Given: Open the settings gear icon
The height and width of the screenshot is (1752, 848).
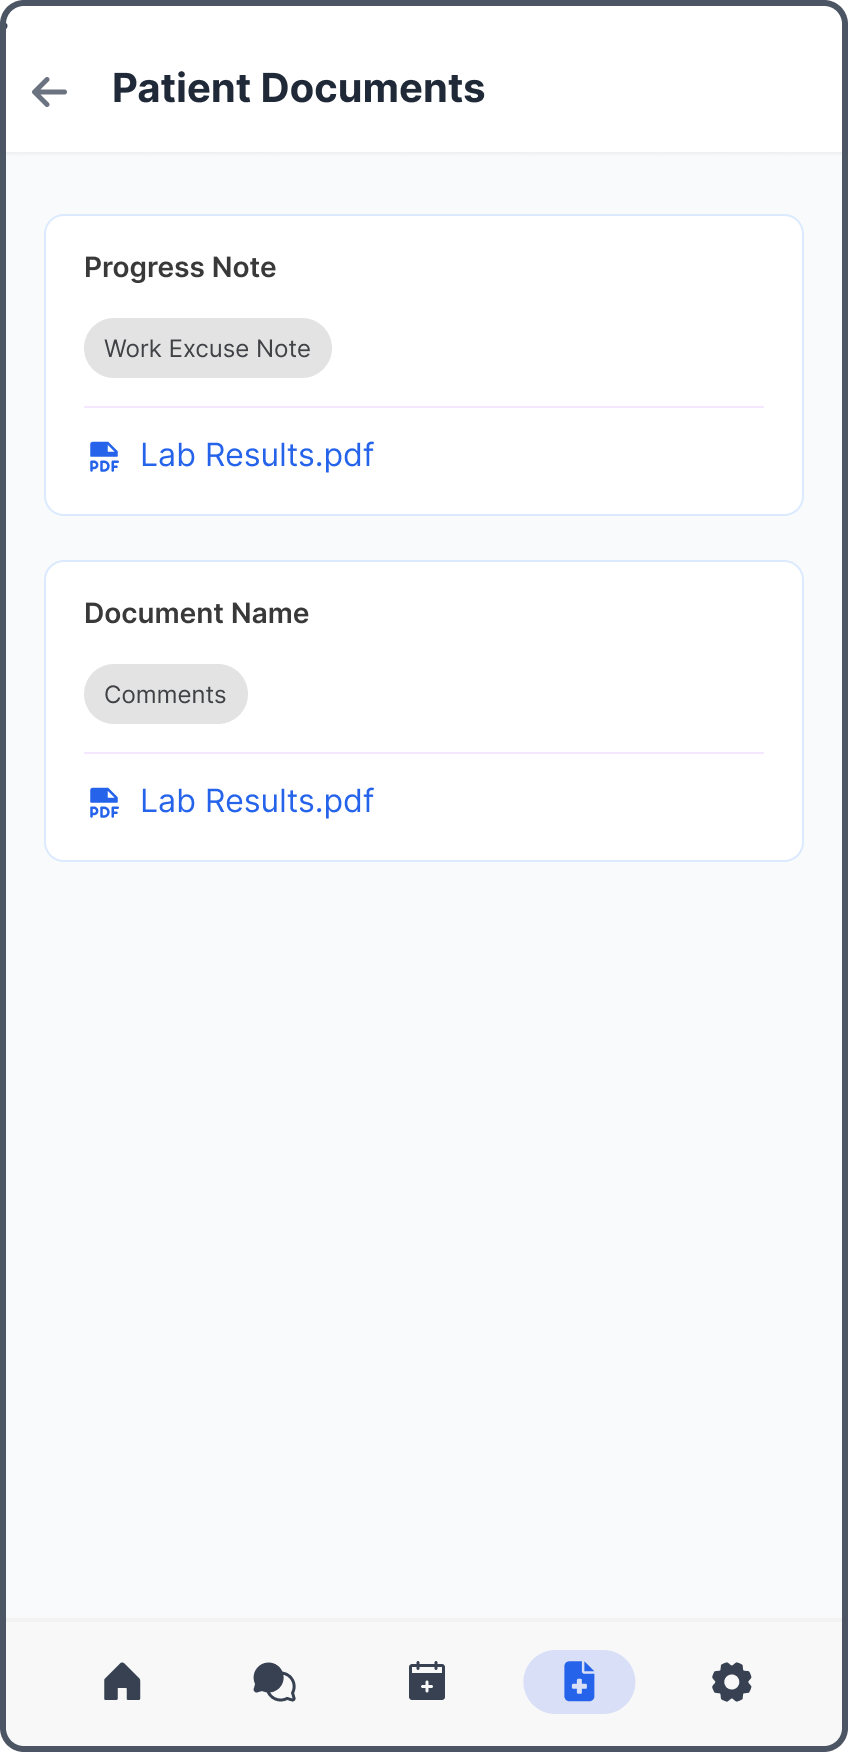Looking at the screenshot, I should [x=731, y=1682].
